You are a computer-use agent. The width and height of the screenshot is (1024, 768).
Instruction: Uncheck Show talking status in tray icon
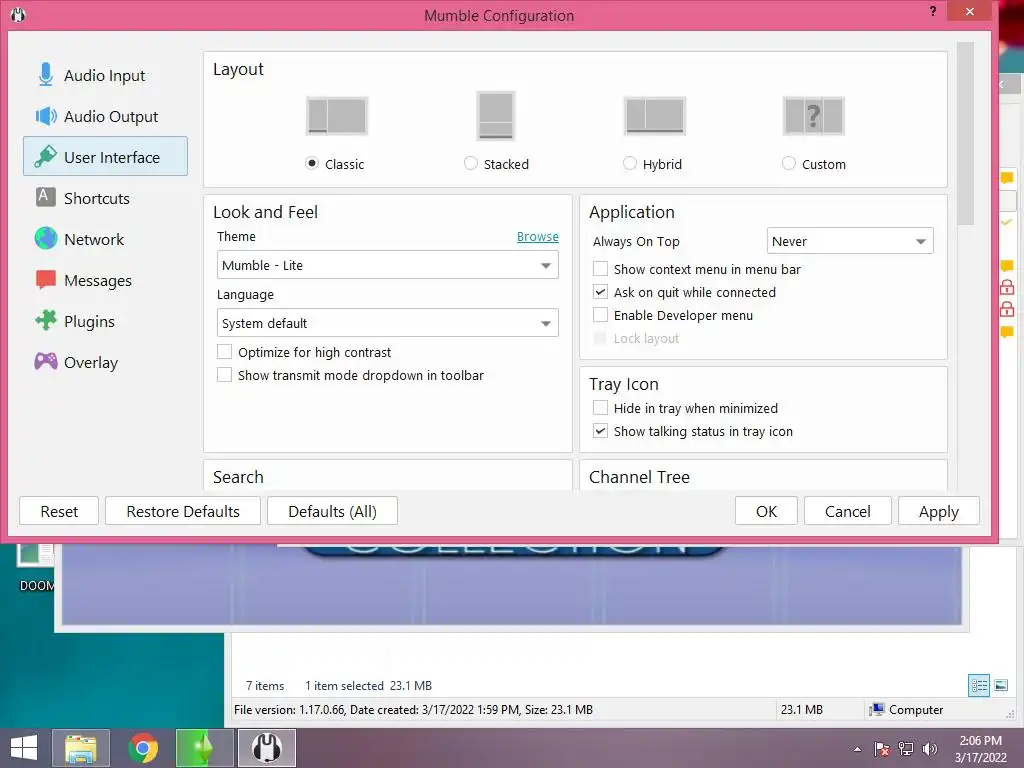[600, 431]
